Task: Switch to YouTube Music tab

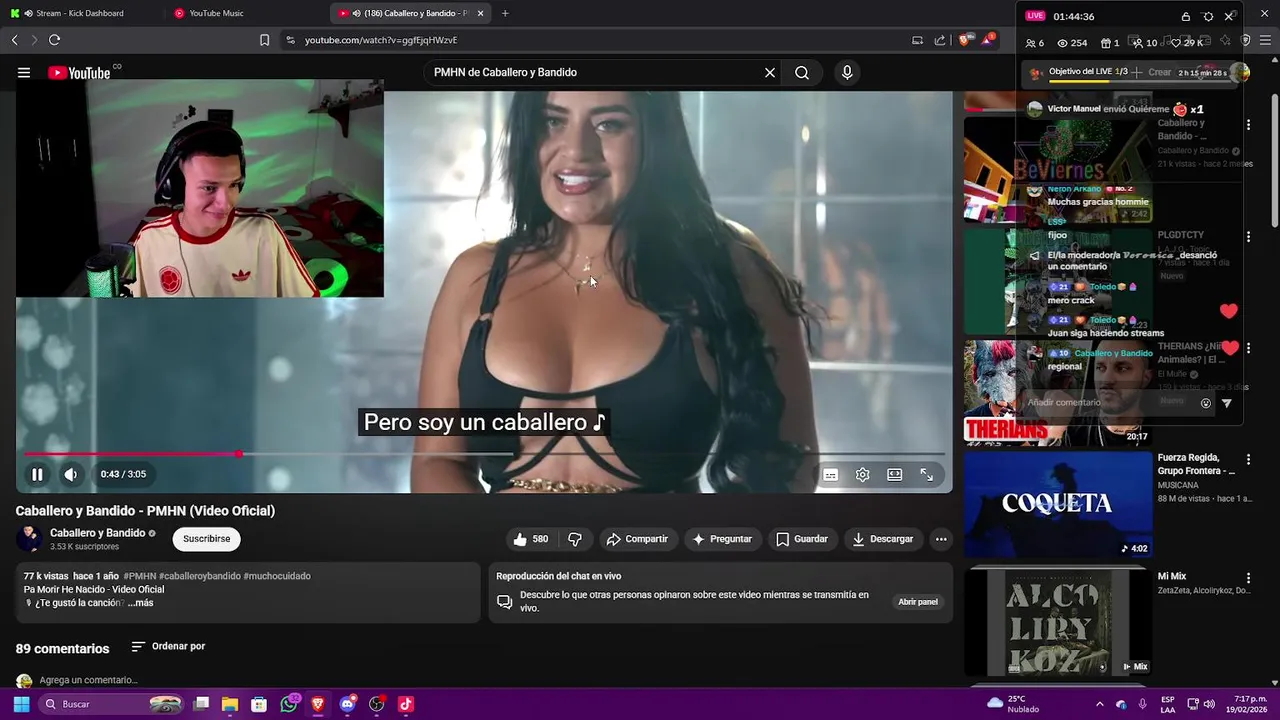Action: click(x=216, y=13)
